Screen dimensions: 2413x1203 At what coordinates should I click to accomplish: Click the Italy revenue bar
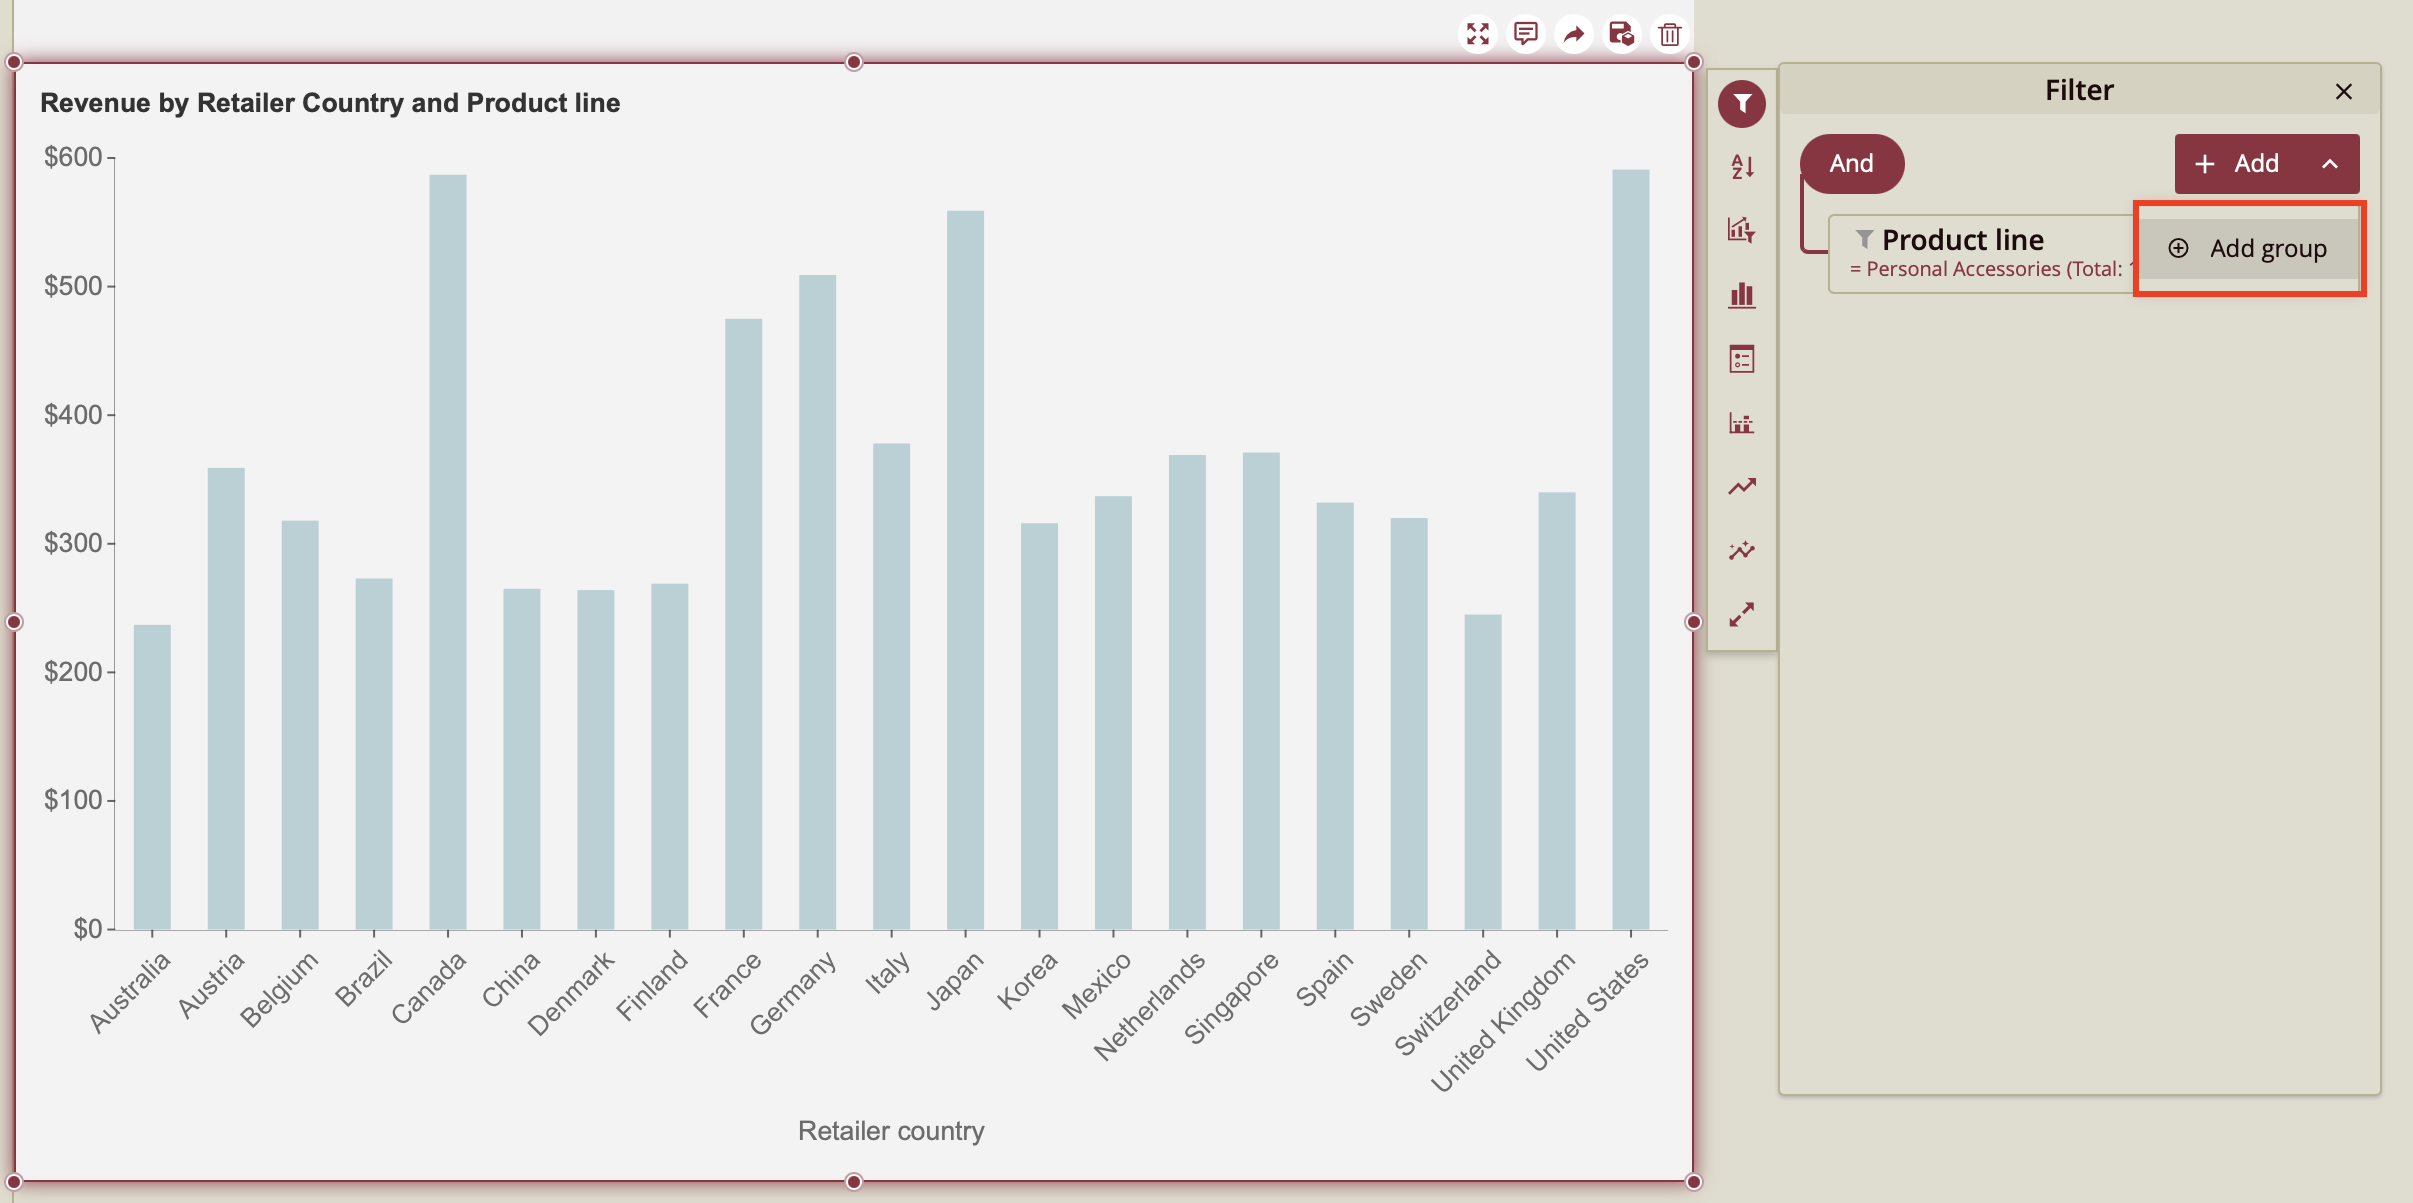891,686
